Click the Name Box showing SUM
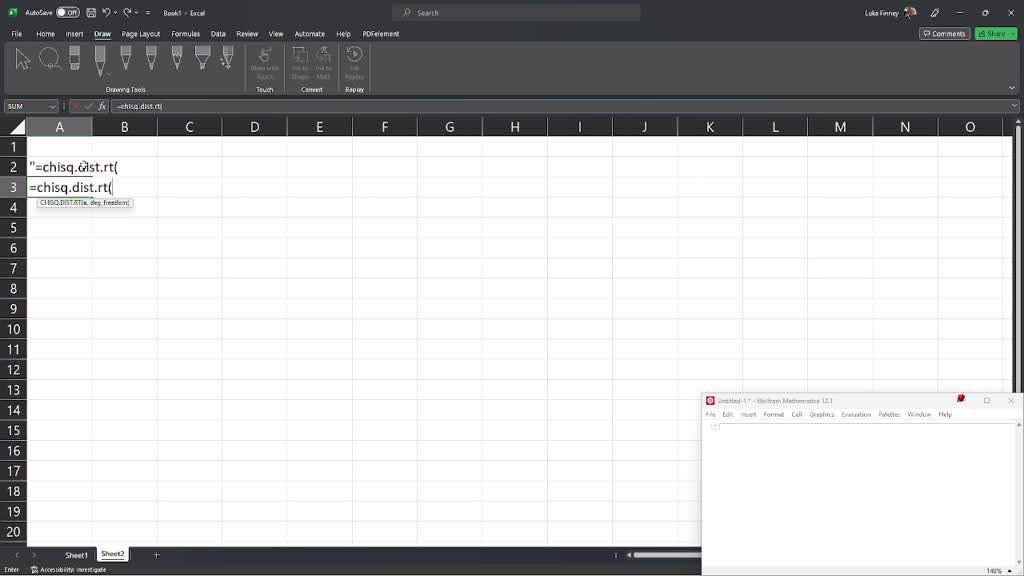1024x576 pixels. point(26,106)
